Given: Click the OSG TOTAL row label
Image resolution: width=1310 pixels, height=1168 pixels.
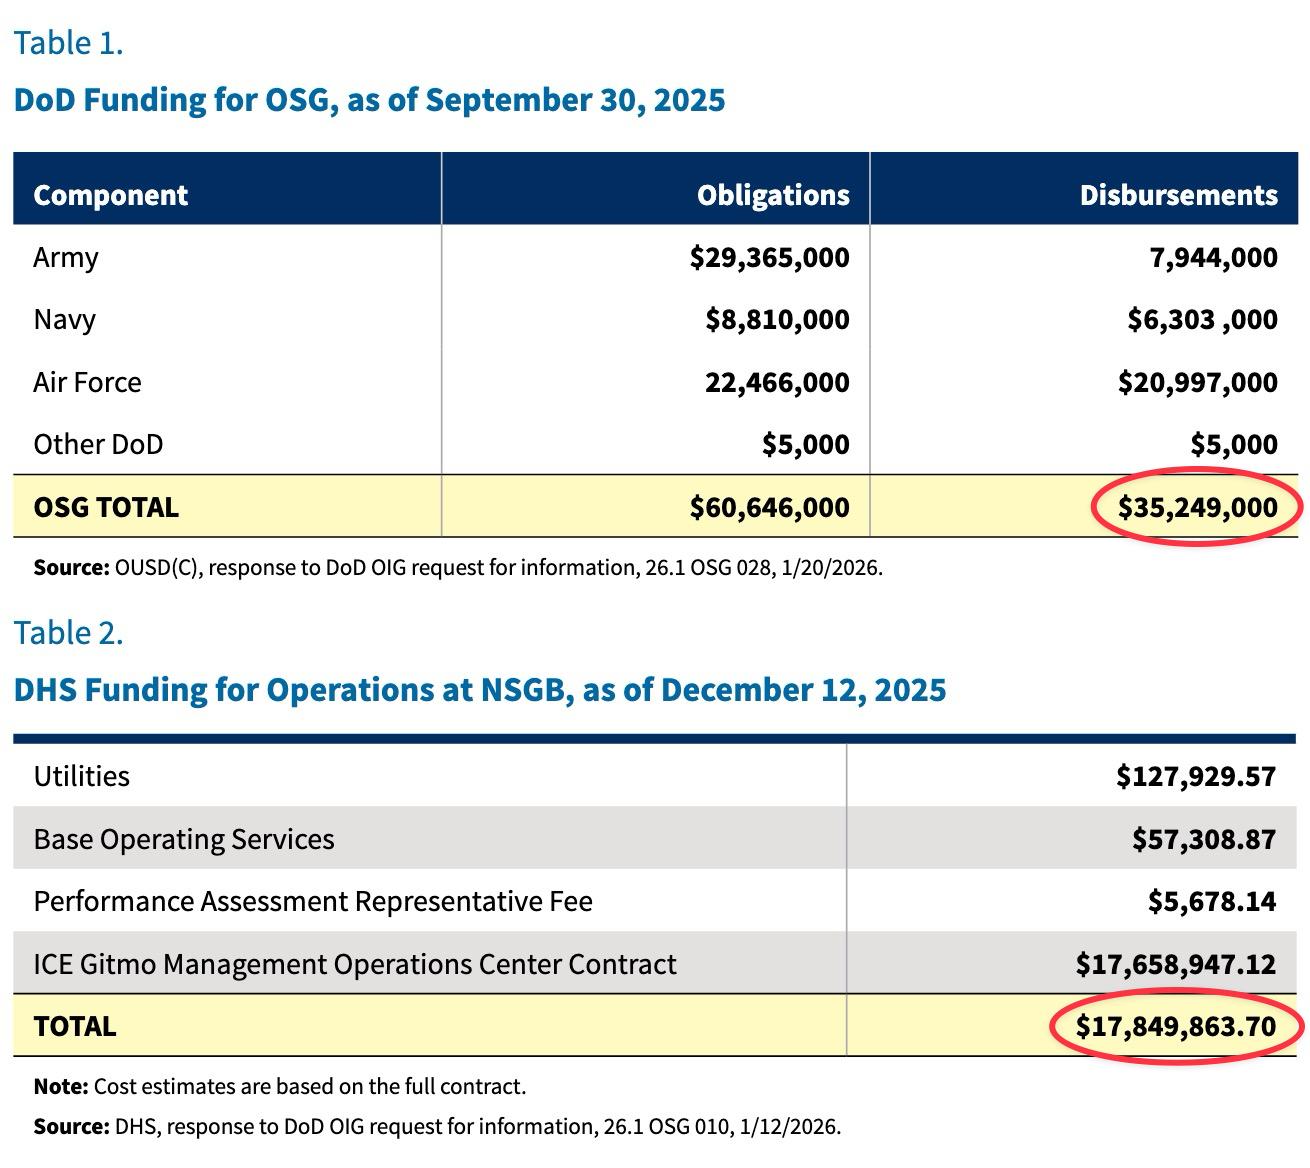Looking at the screenshot, I should click(x=106, y=507).
